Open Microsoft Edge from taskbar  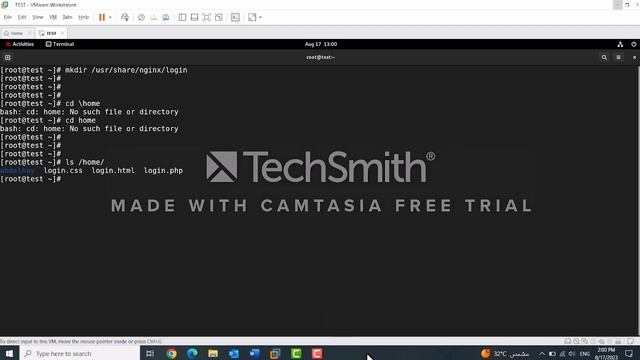192,353
